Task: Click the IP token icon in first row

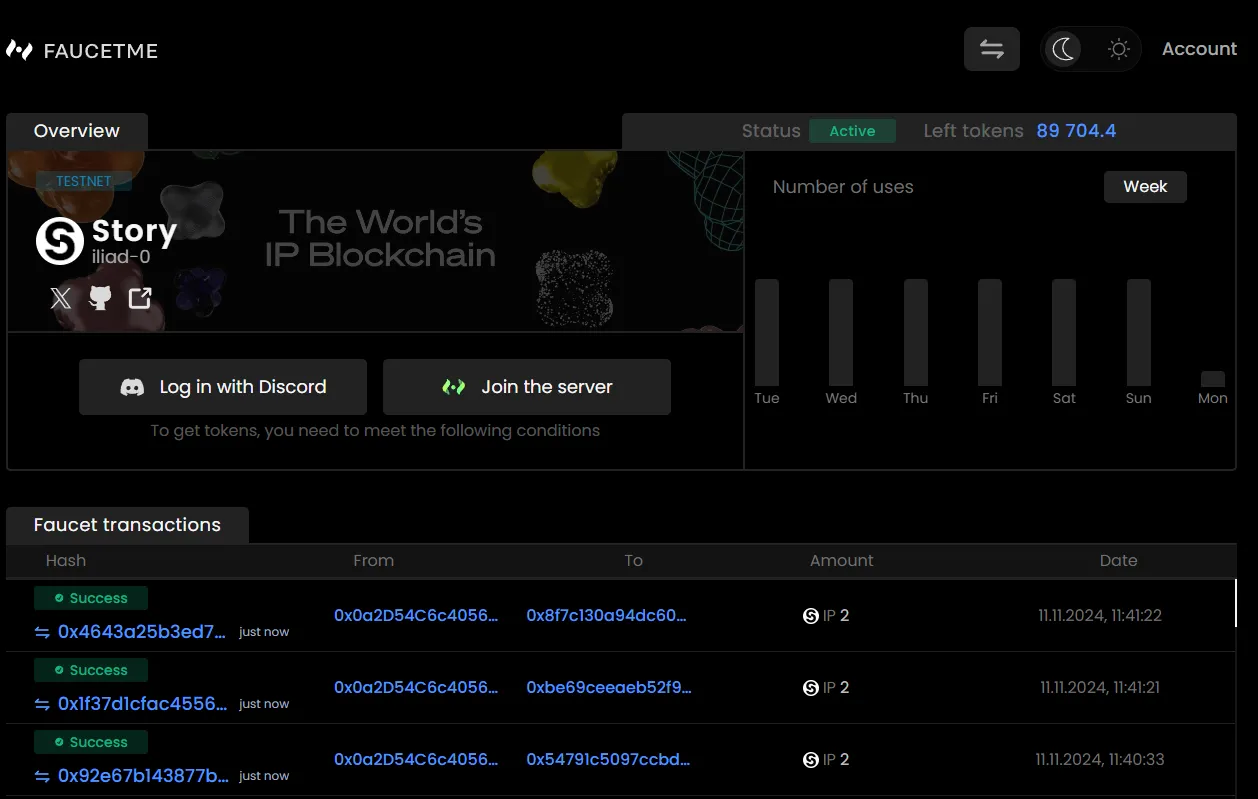Action: (x=811, y=616)
